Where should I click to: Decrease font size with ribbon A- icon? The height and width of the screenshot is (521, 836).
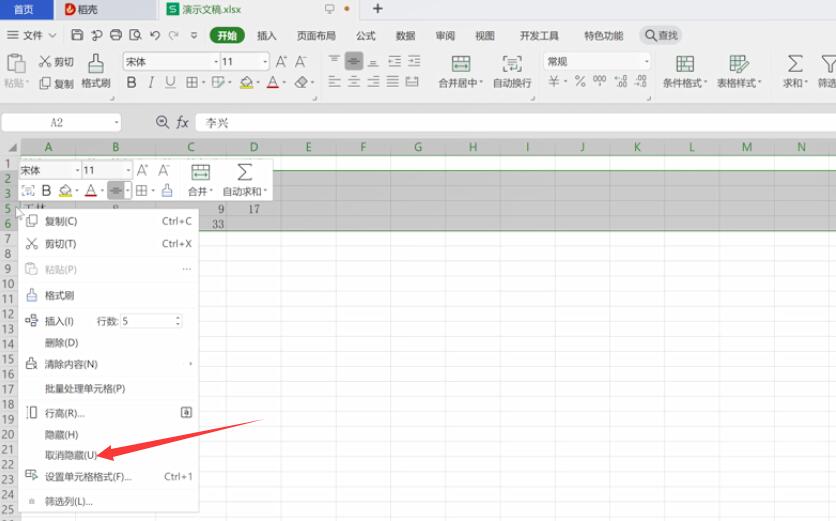pos(301,62)
